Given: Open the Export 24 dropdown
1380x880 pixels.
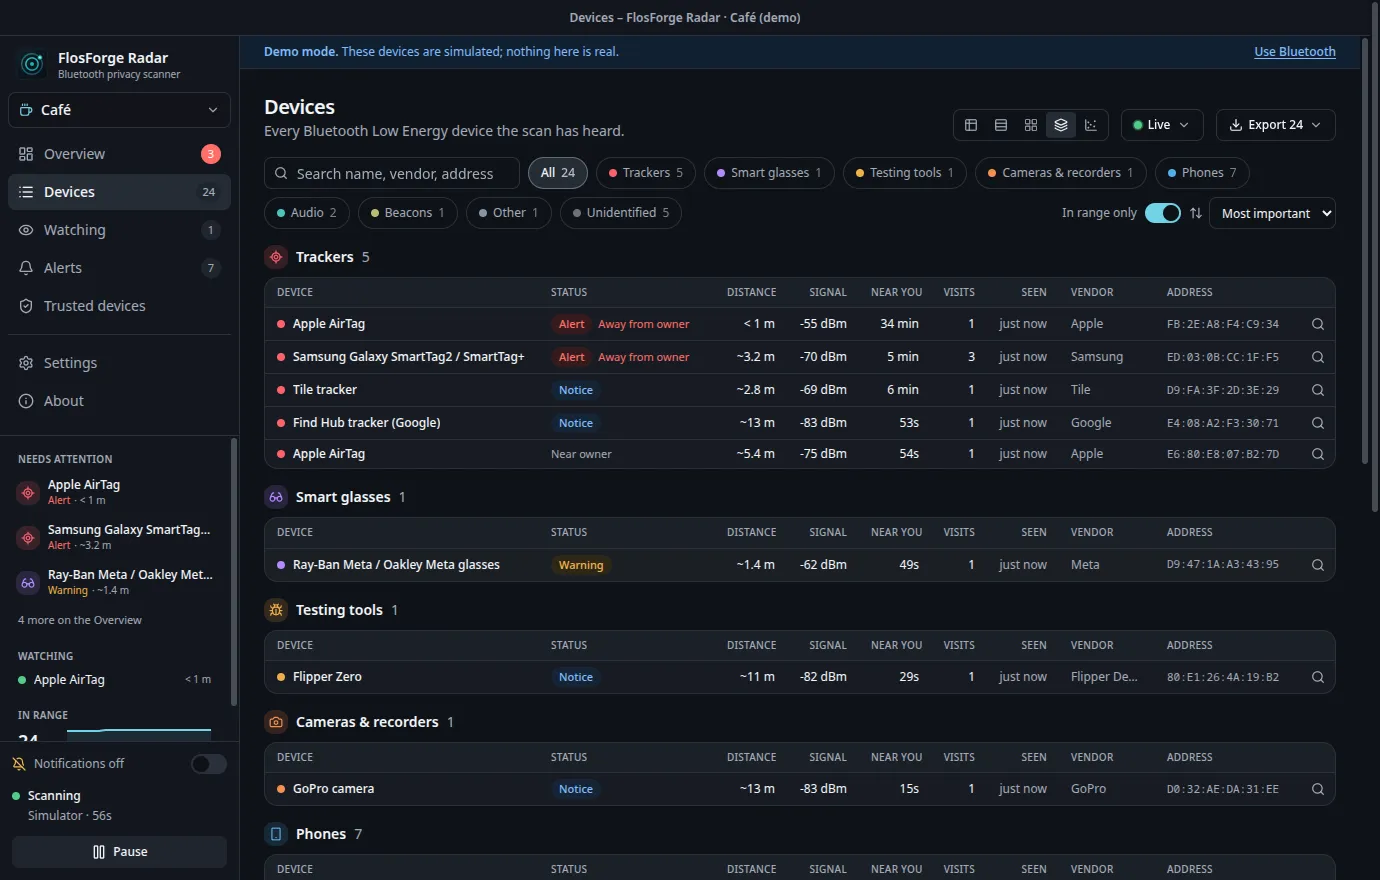Looking at the screenshot, I should pos(1275,125).
